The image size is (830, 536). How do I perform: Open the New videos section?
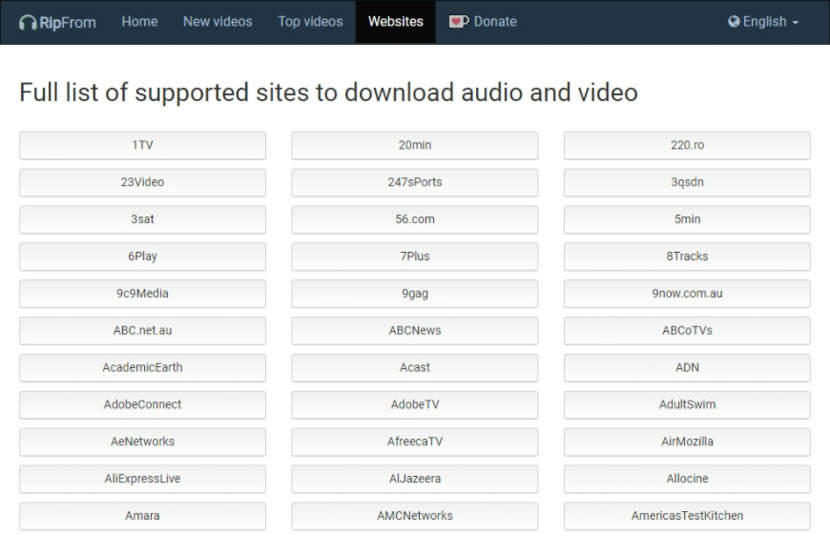[218, 22]
